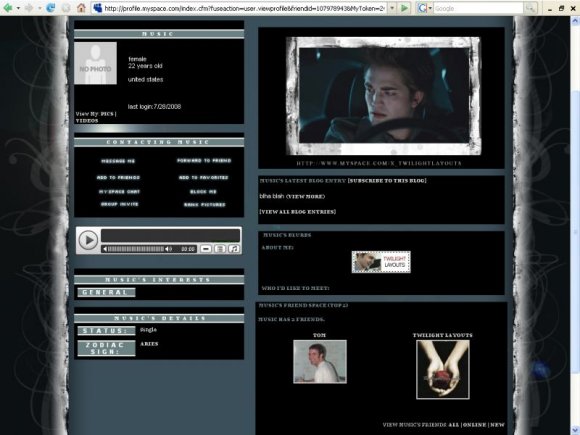Click Add to Friends link
This screenshot has width=580, height=435.
tap(118, 178)
